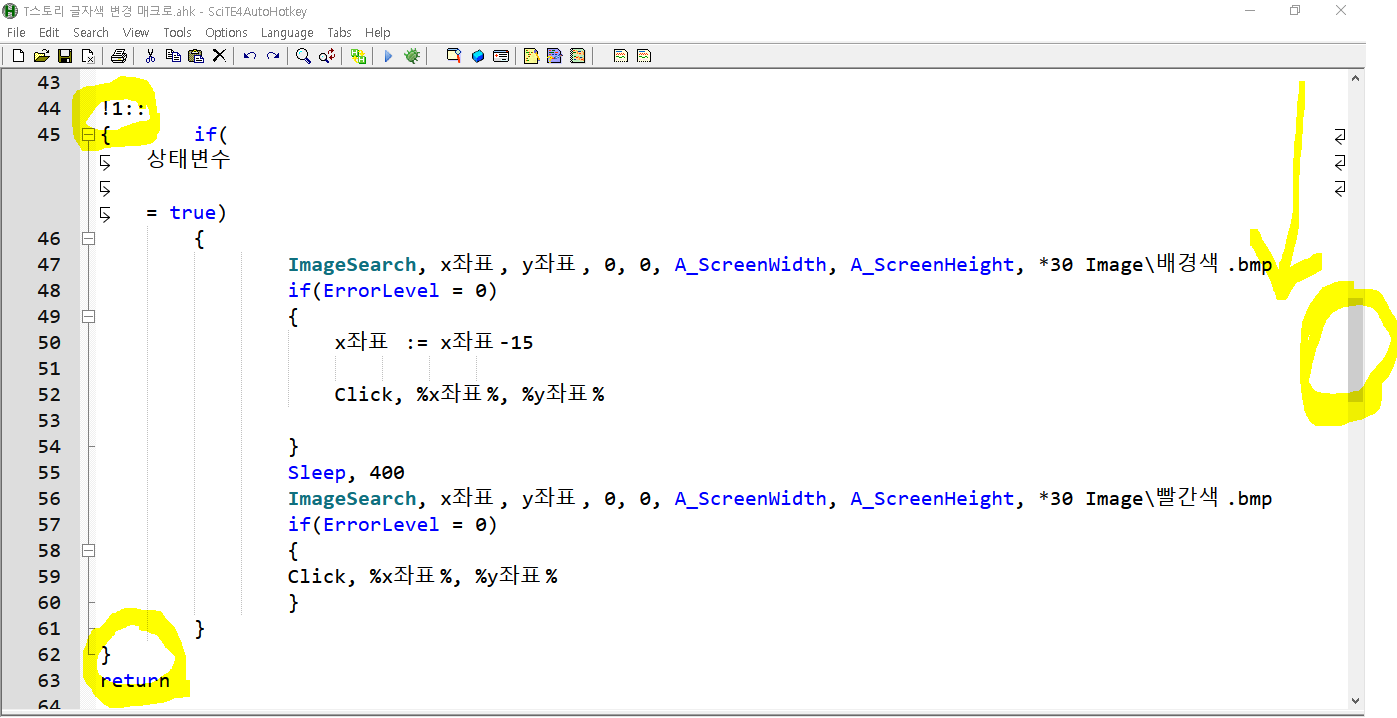Image resolution: width=1397 pixels, height=718 pixels.
Task: Click the '!1::' hotkey label text
Action: pos(124,108)
